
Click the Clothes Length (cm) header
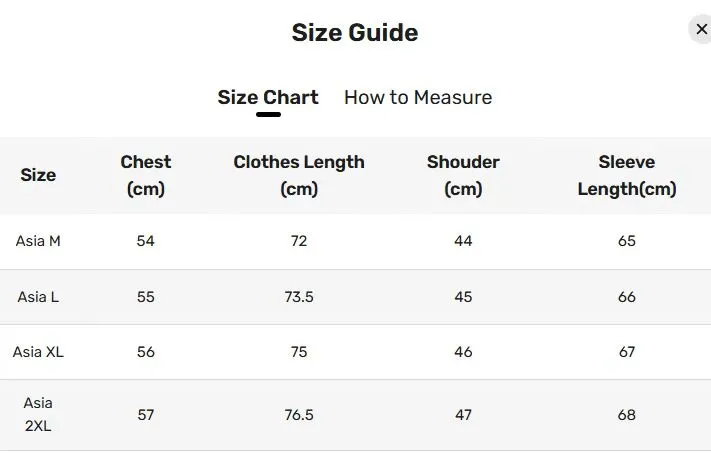tap(299, 175)
